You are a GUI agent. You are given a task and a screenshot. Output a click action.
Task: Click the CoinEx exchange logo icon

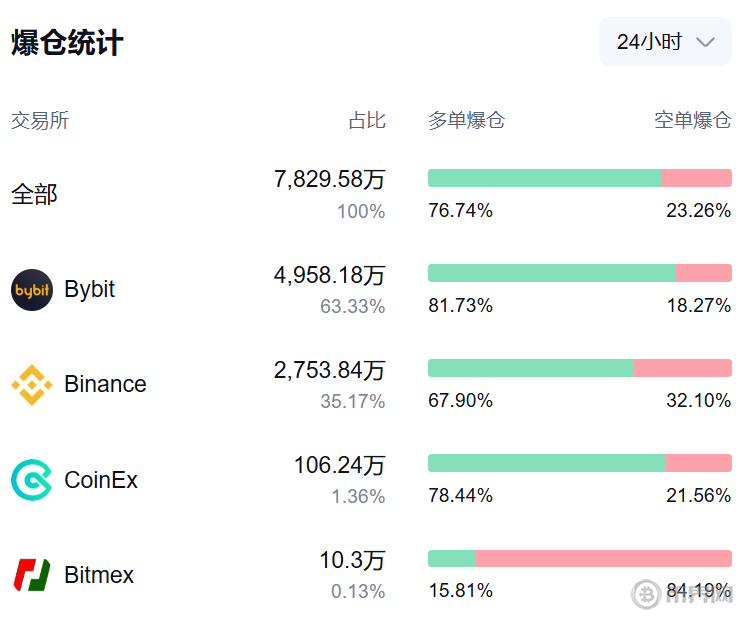32,480
